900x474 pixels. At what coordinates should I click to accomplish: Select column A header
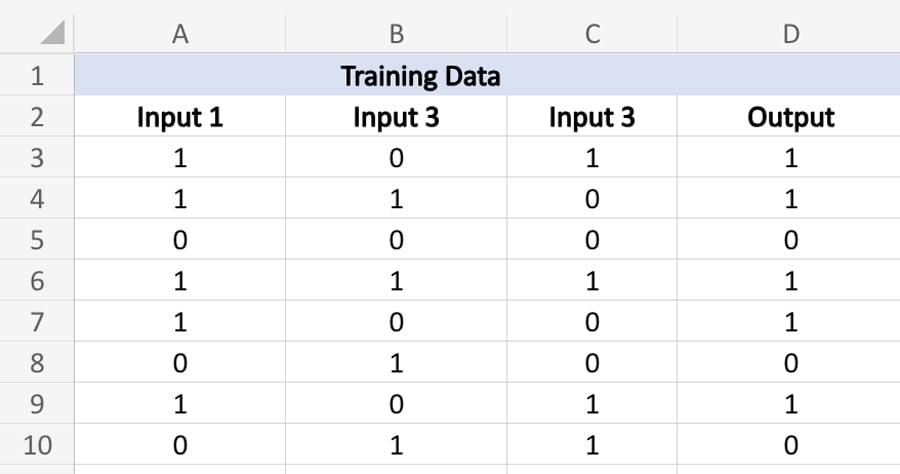point(180,34)
